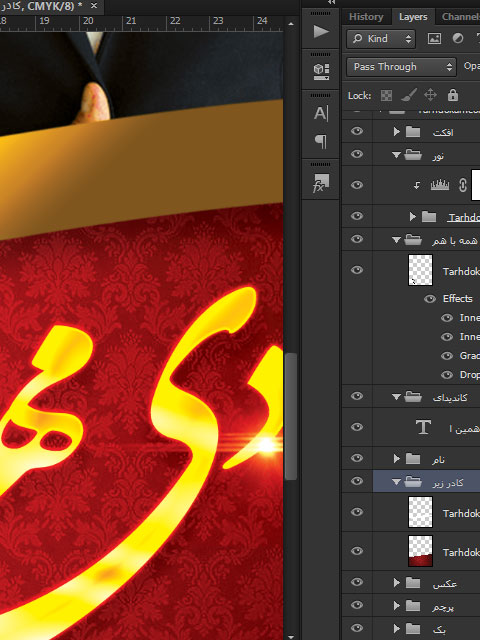Toggle all Effects visibility eye
This screenshot has height=640, width=480.
click(x=429, y=299)
